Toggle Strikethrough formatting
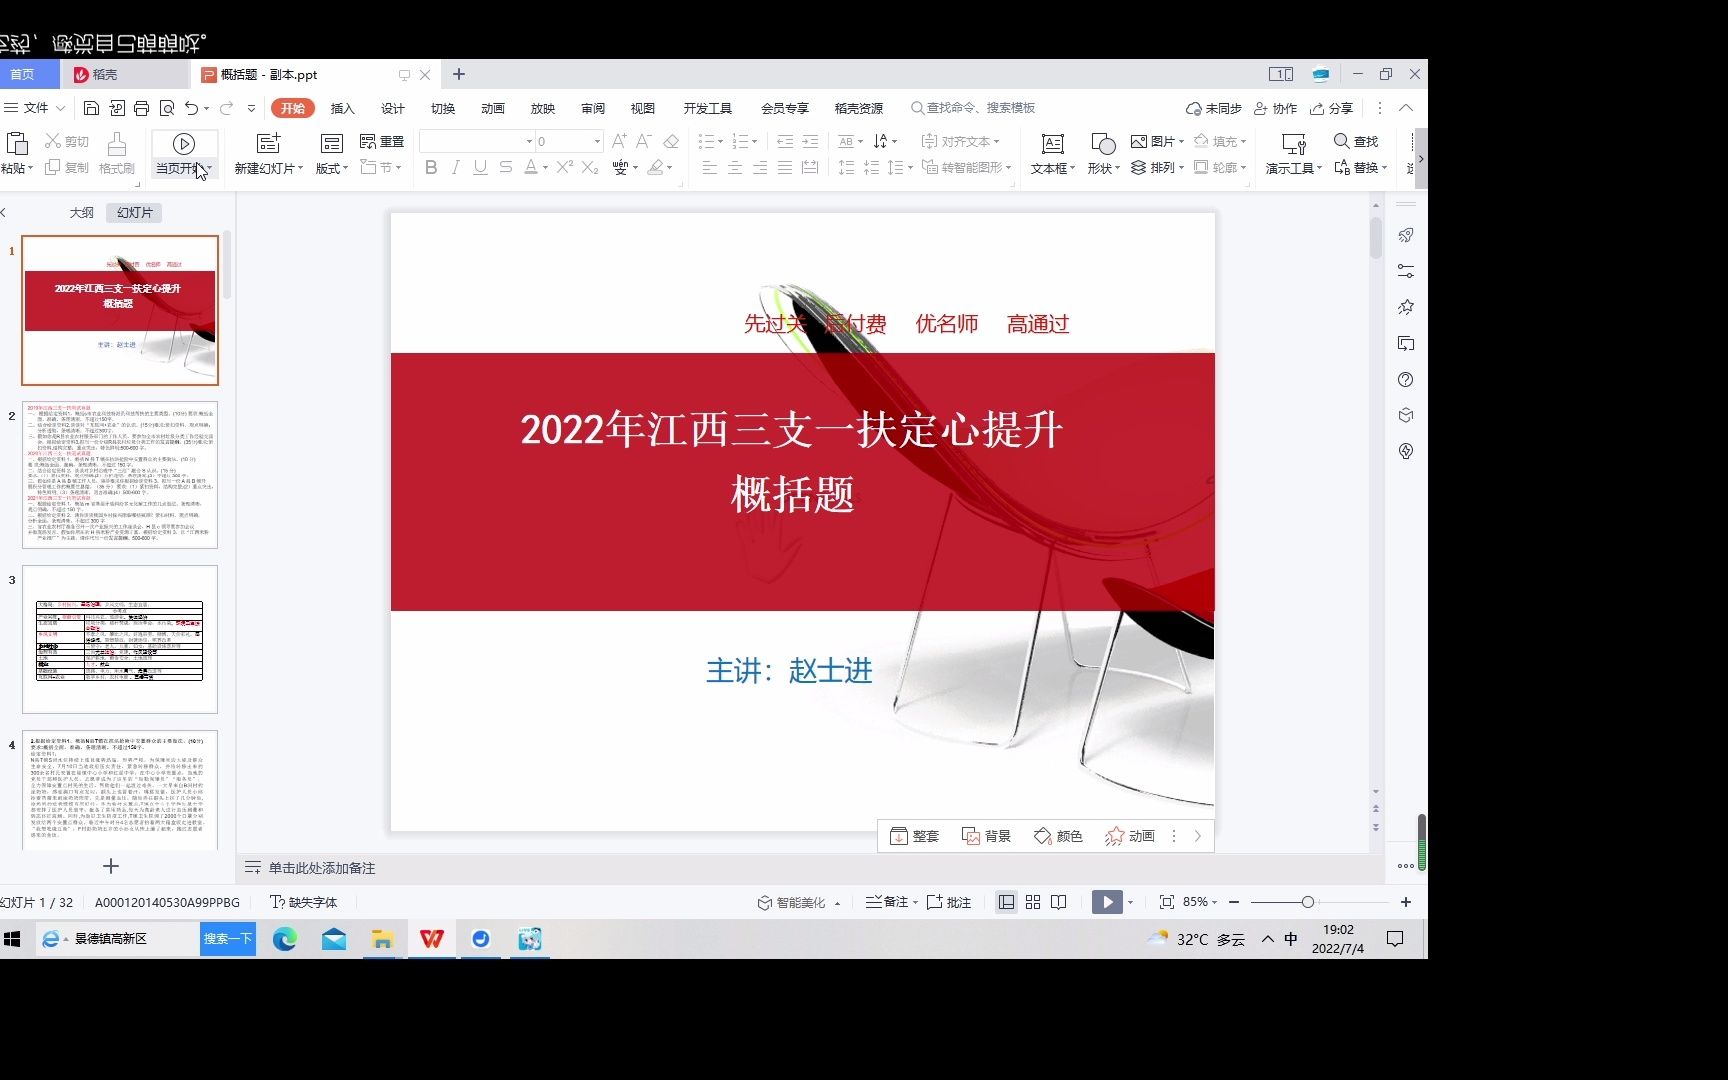1728x1080 pixels. [x=506, y=168]
